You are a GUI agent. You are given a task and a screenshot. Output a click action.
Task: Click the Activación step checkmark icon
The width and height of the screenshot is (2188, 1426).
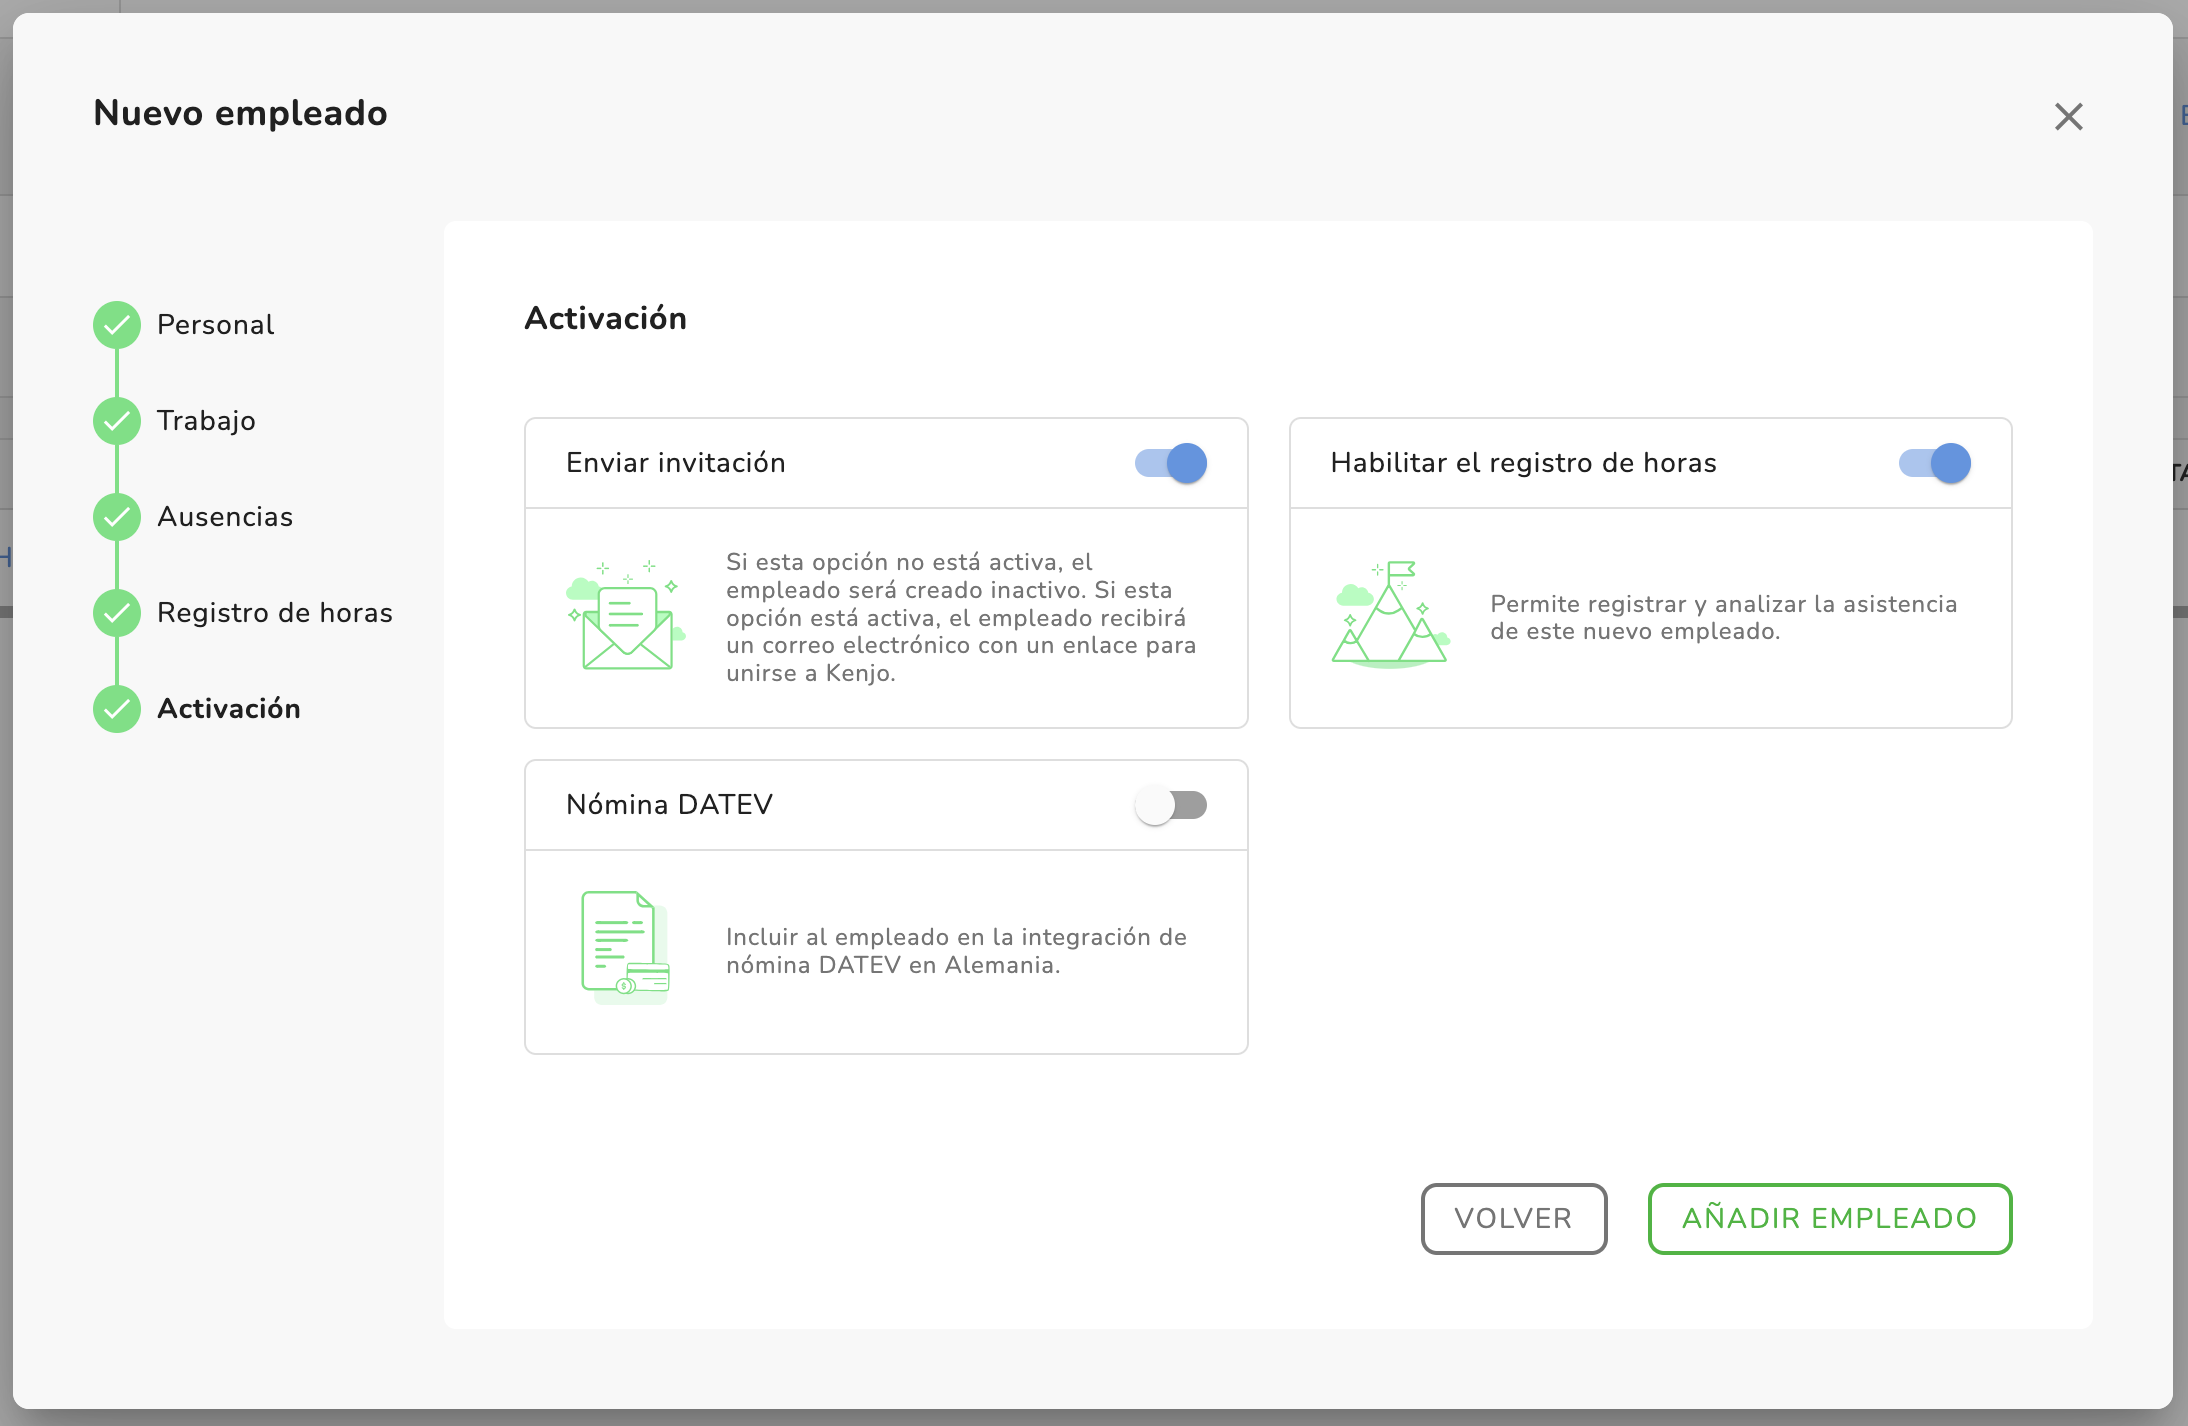117,709
